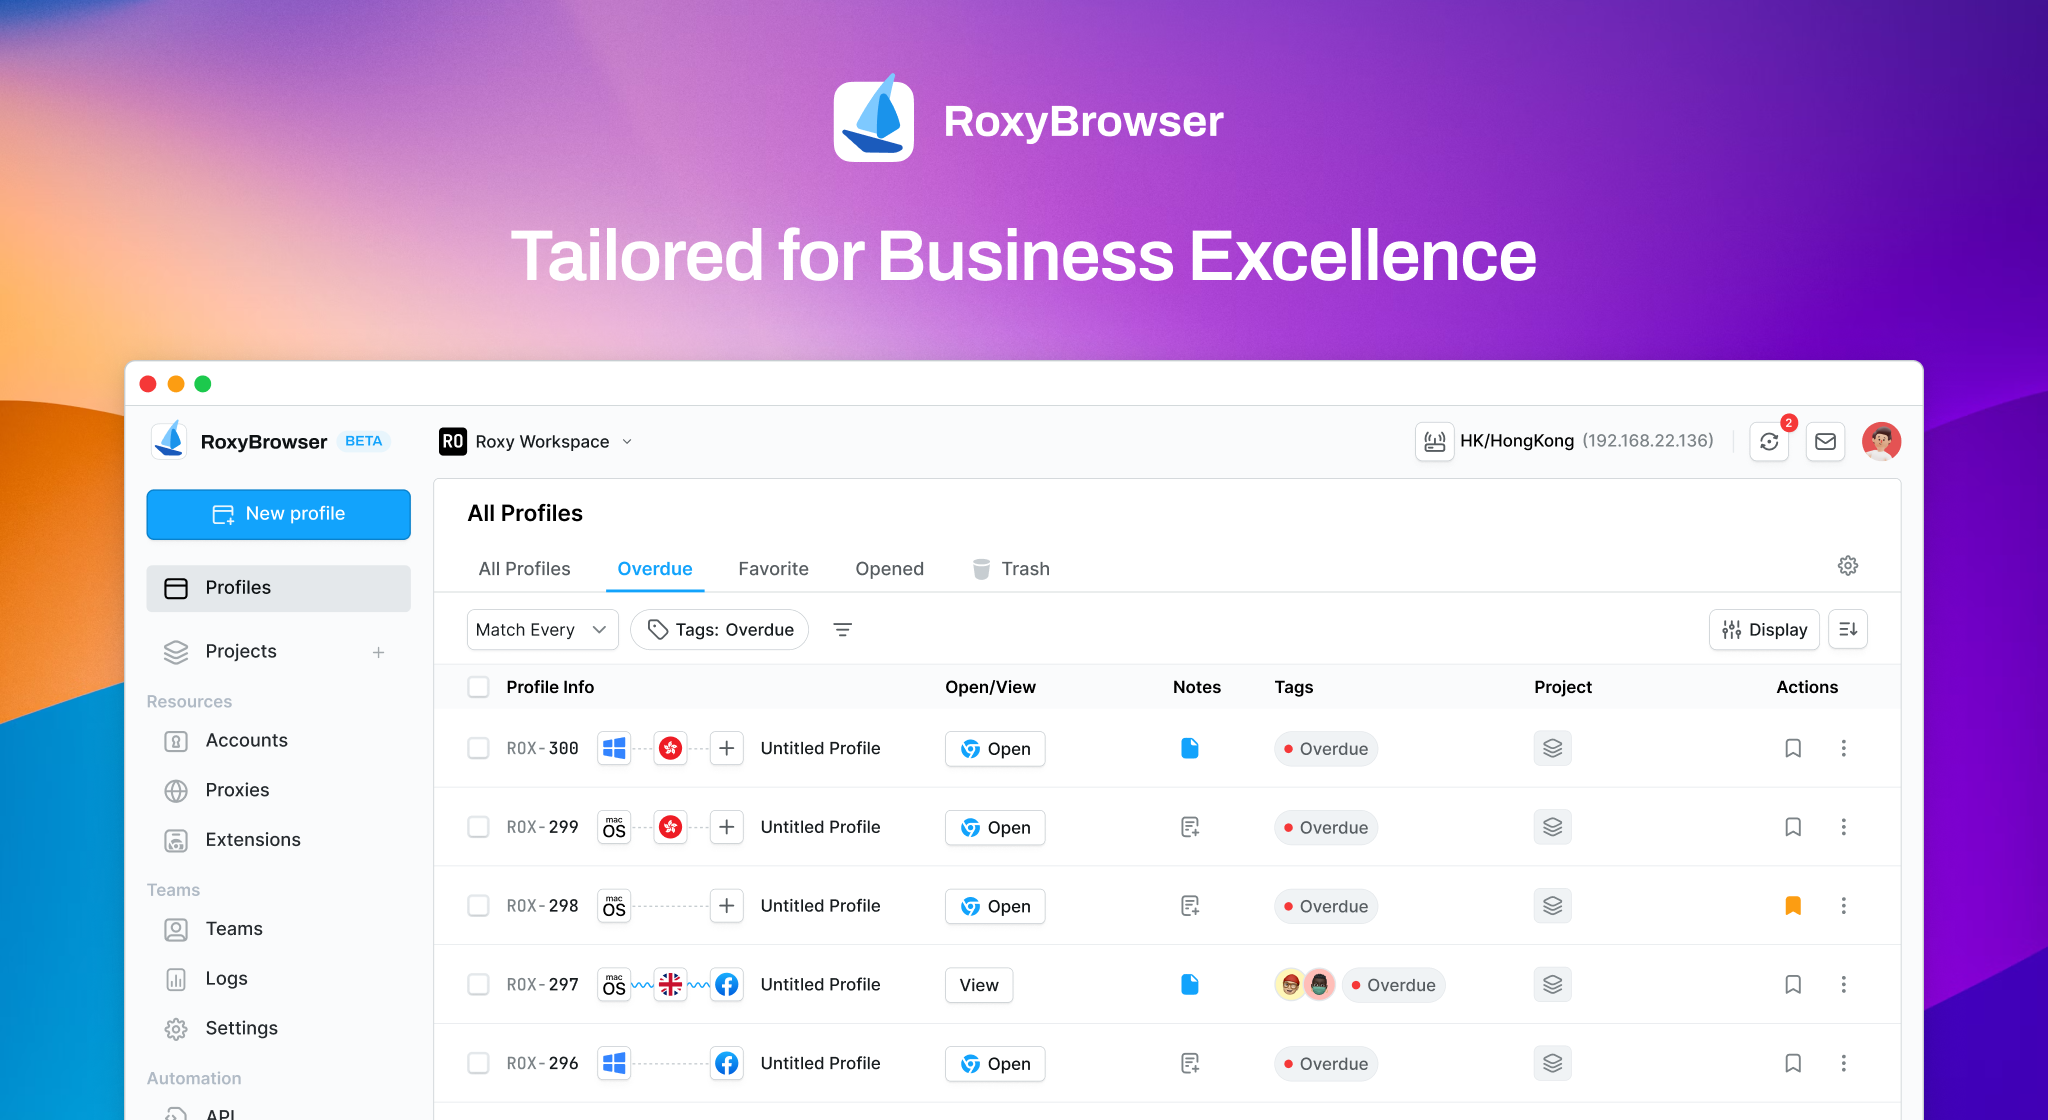2048x1120 pixels.
Task: Expand the Roxy Workspace switcher
Action: [x=536, y=442]
